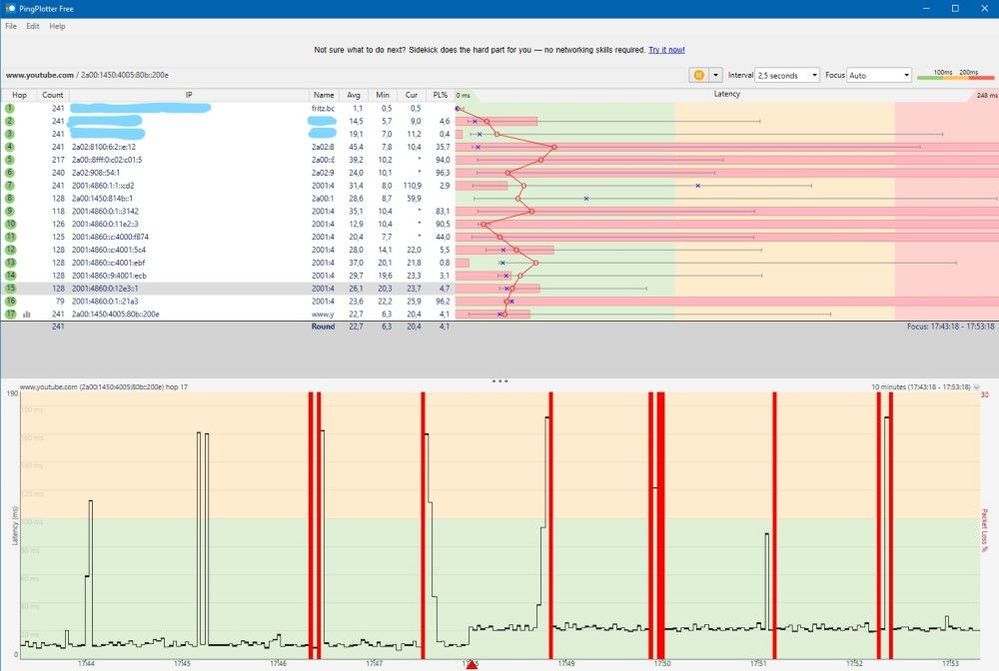Screen dimensions: 999x671
Task: Select the hop 11 green circle icon
Action: [10, 236]
